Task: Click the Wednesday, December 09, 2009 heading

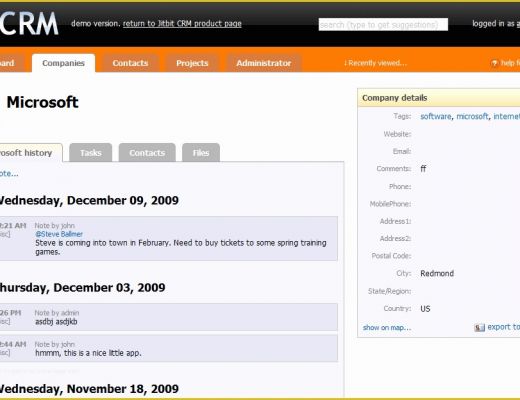Action: (89, 201)
